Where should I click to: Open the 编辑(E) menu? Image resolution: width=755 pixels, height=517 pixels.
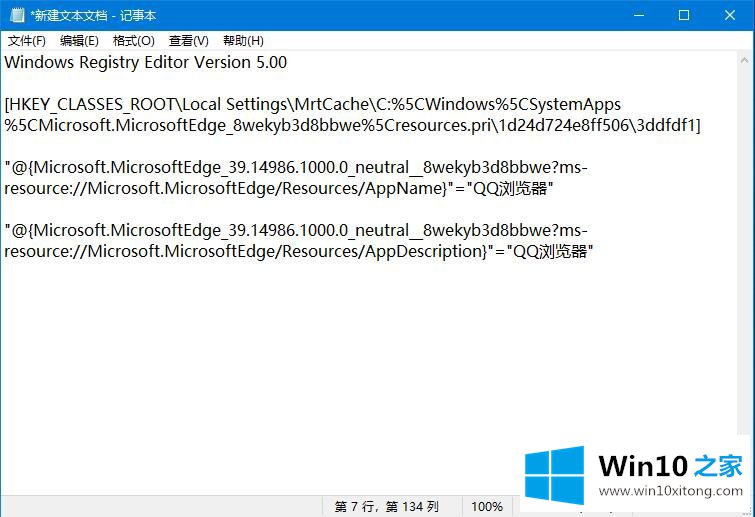(79, 41)
